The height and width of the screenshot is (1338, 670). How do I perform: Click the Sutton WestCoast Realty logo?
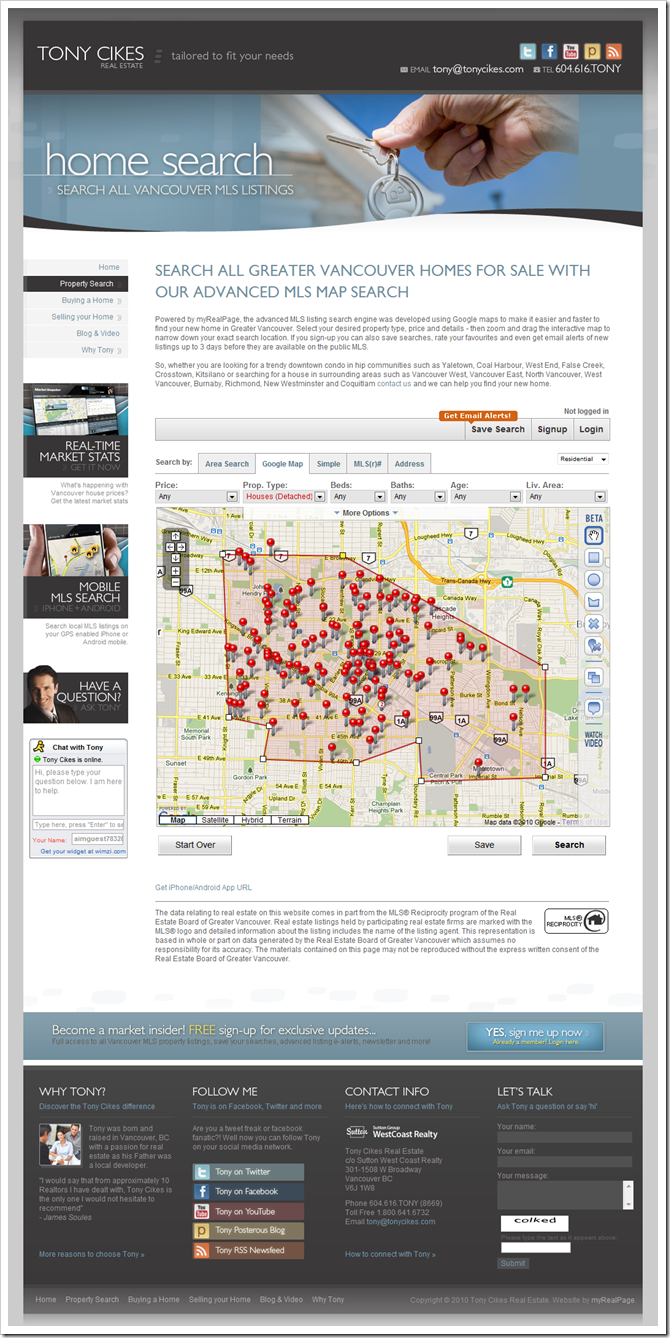(392, 1132)
